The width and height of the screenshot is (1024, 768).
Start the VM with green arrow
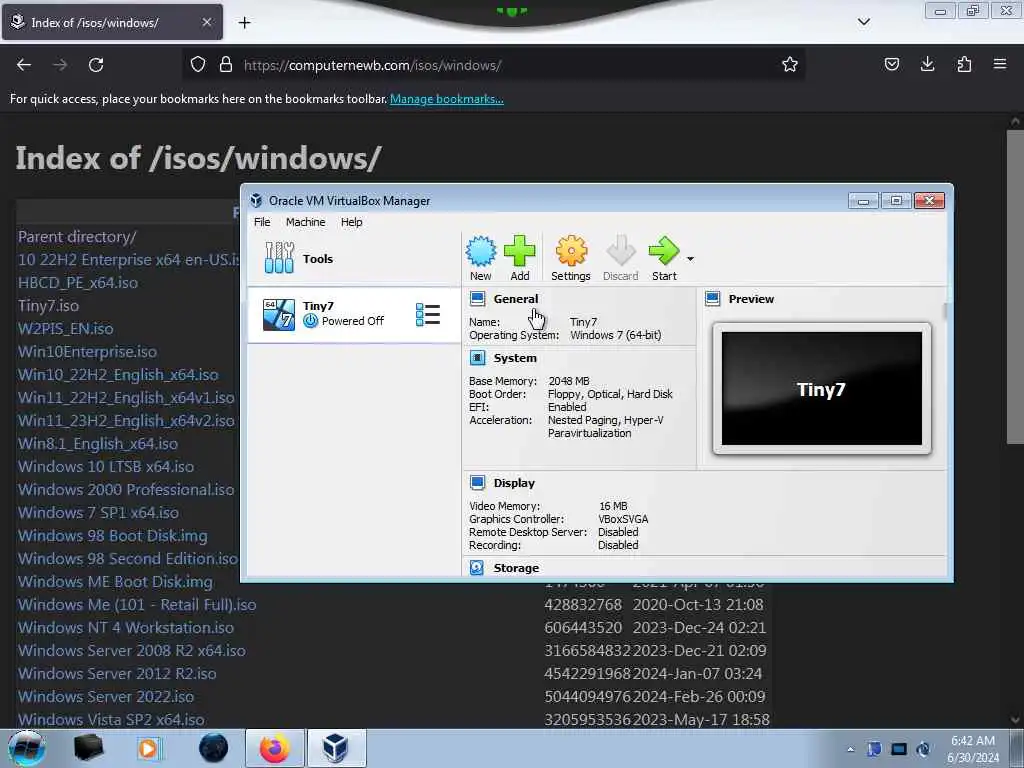pyautogui.click(x=664, y=258)
